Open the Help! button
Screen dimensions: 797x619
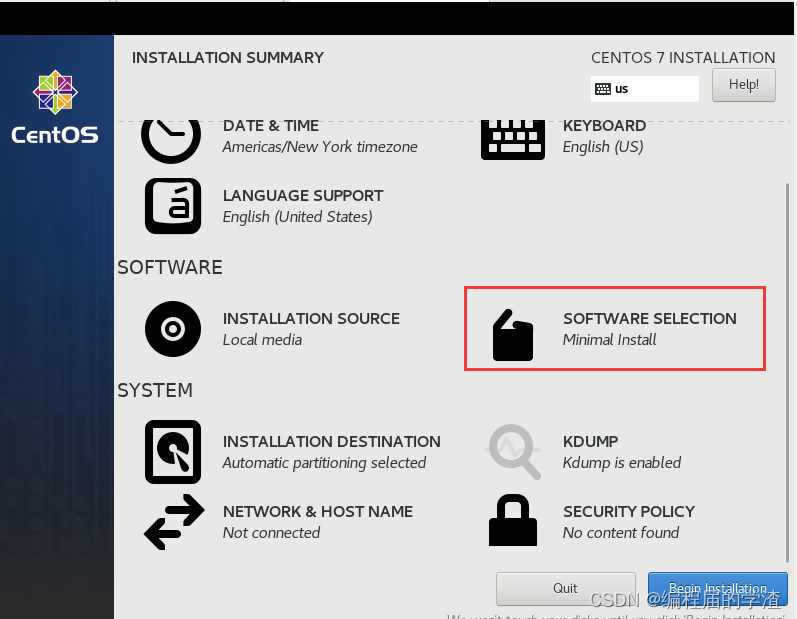[x=744, y=85]
